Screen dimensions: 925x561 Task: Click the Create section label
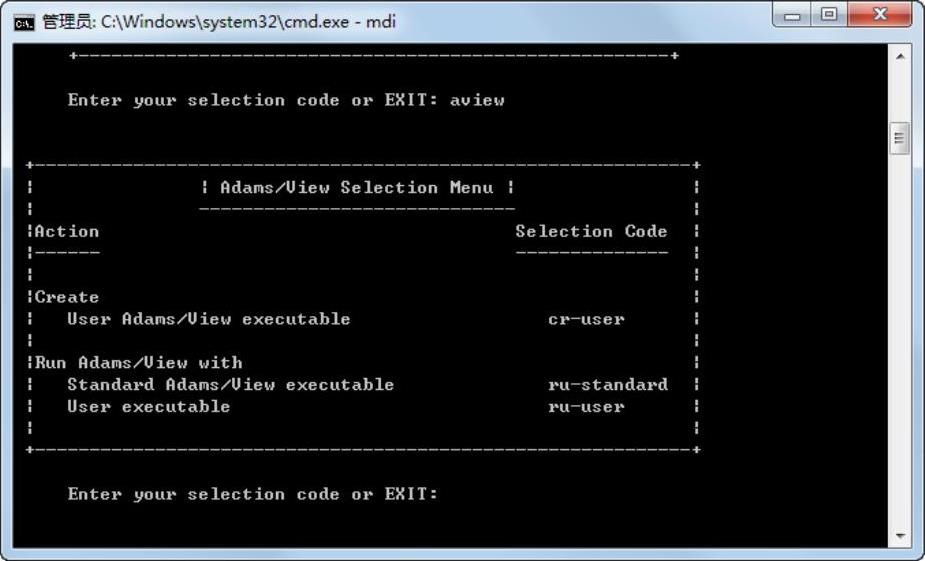click(x=67, y=297)
